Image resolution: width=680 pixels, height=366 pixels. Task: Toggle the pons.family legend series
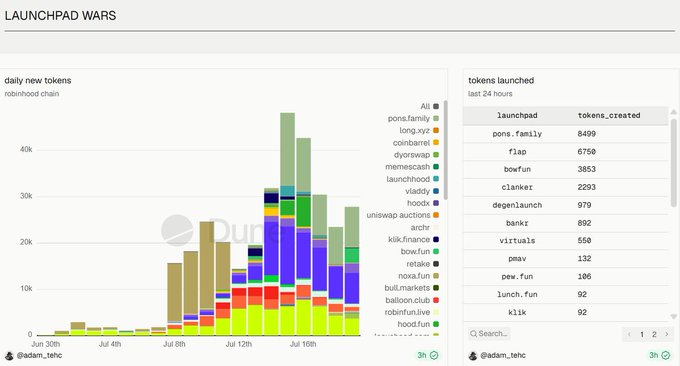click(413, 118)
